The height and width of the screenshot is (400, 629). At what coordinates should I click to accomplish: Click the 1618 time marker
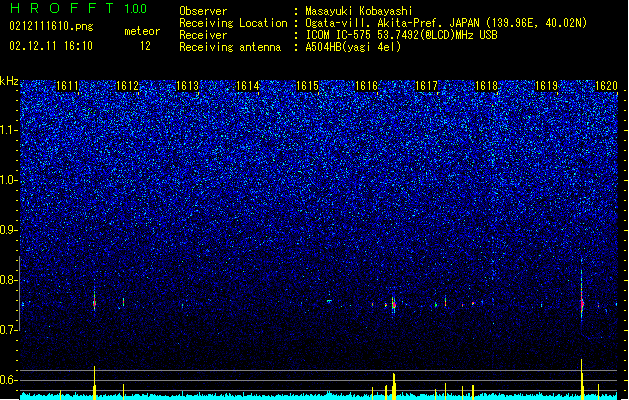(x=486, y=86)
